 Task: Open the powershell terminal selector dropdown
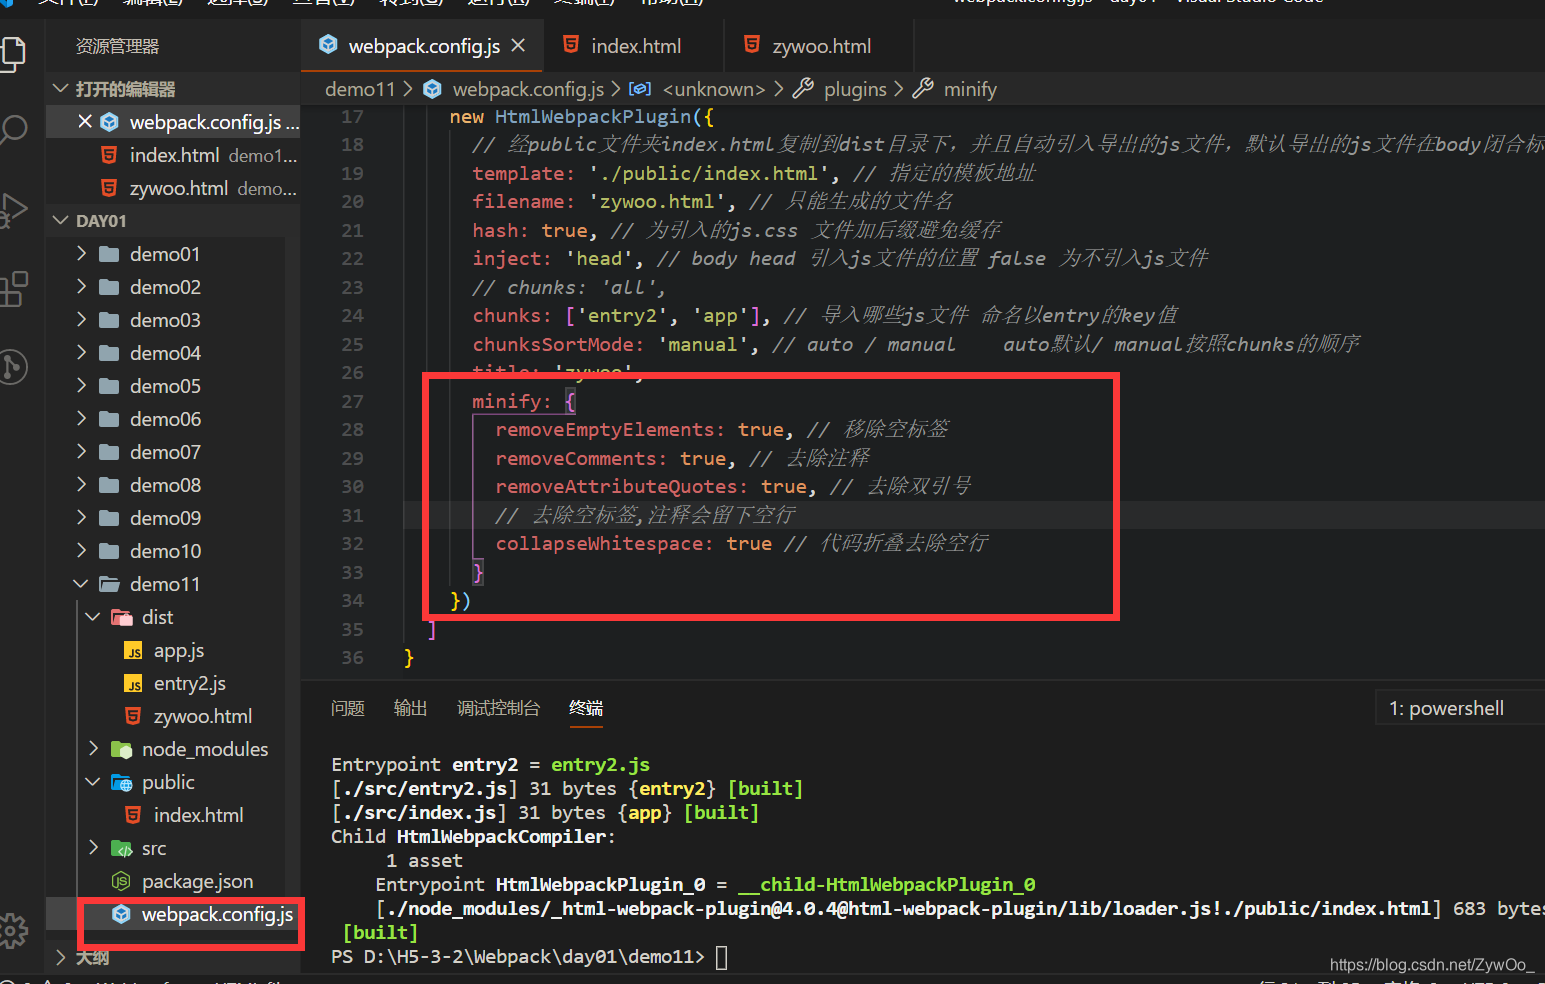[x=1460, y=708]
